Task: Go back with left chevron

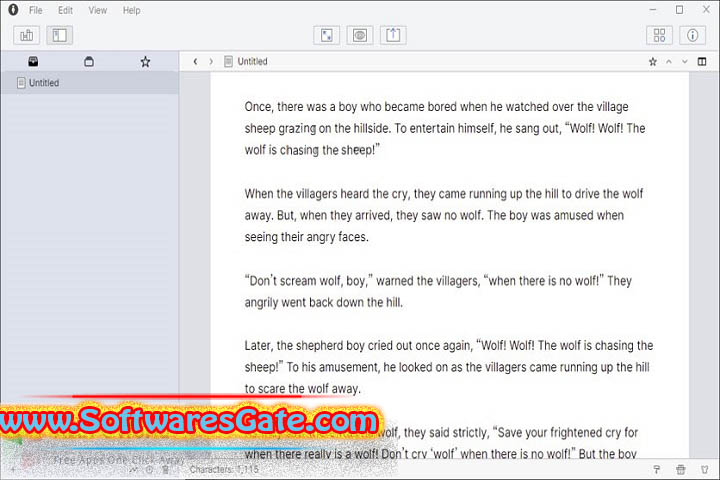Action: pyautogui.click(x=195, y=62)
